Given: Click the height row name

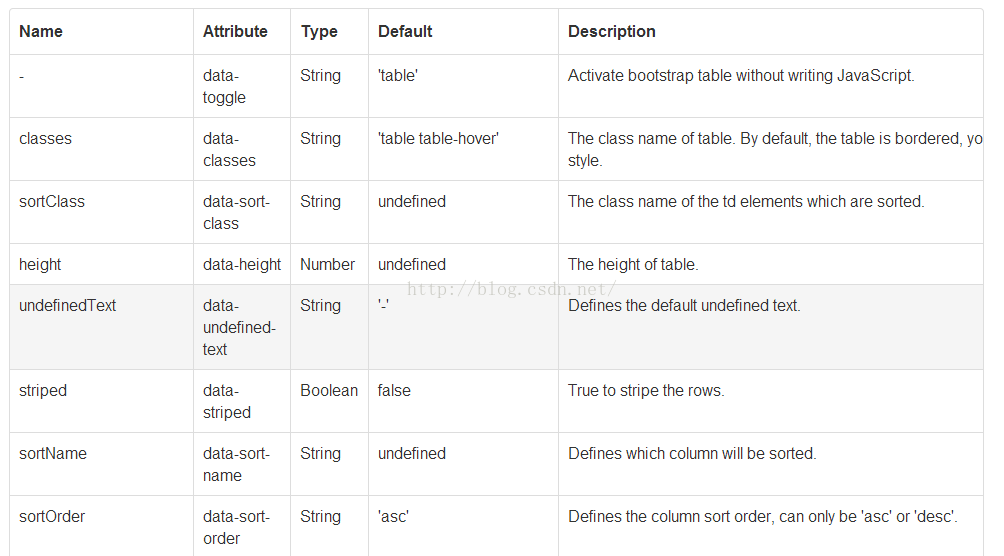Looking at the screenshot, I should click(40, 265).
